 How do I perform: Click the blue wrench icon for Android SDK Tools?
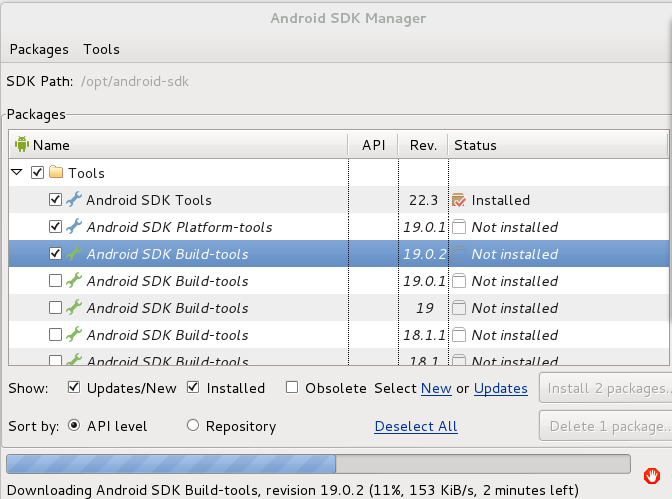point(74,199)
